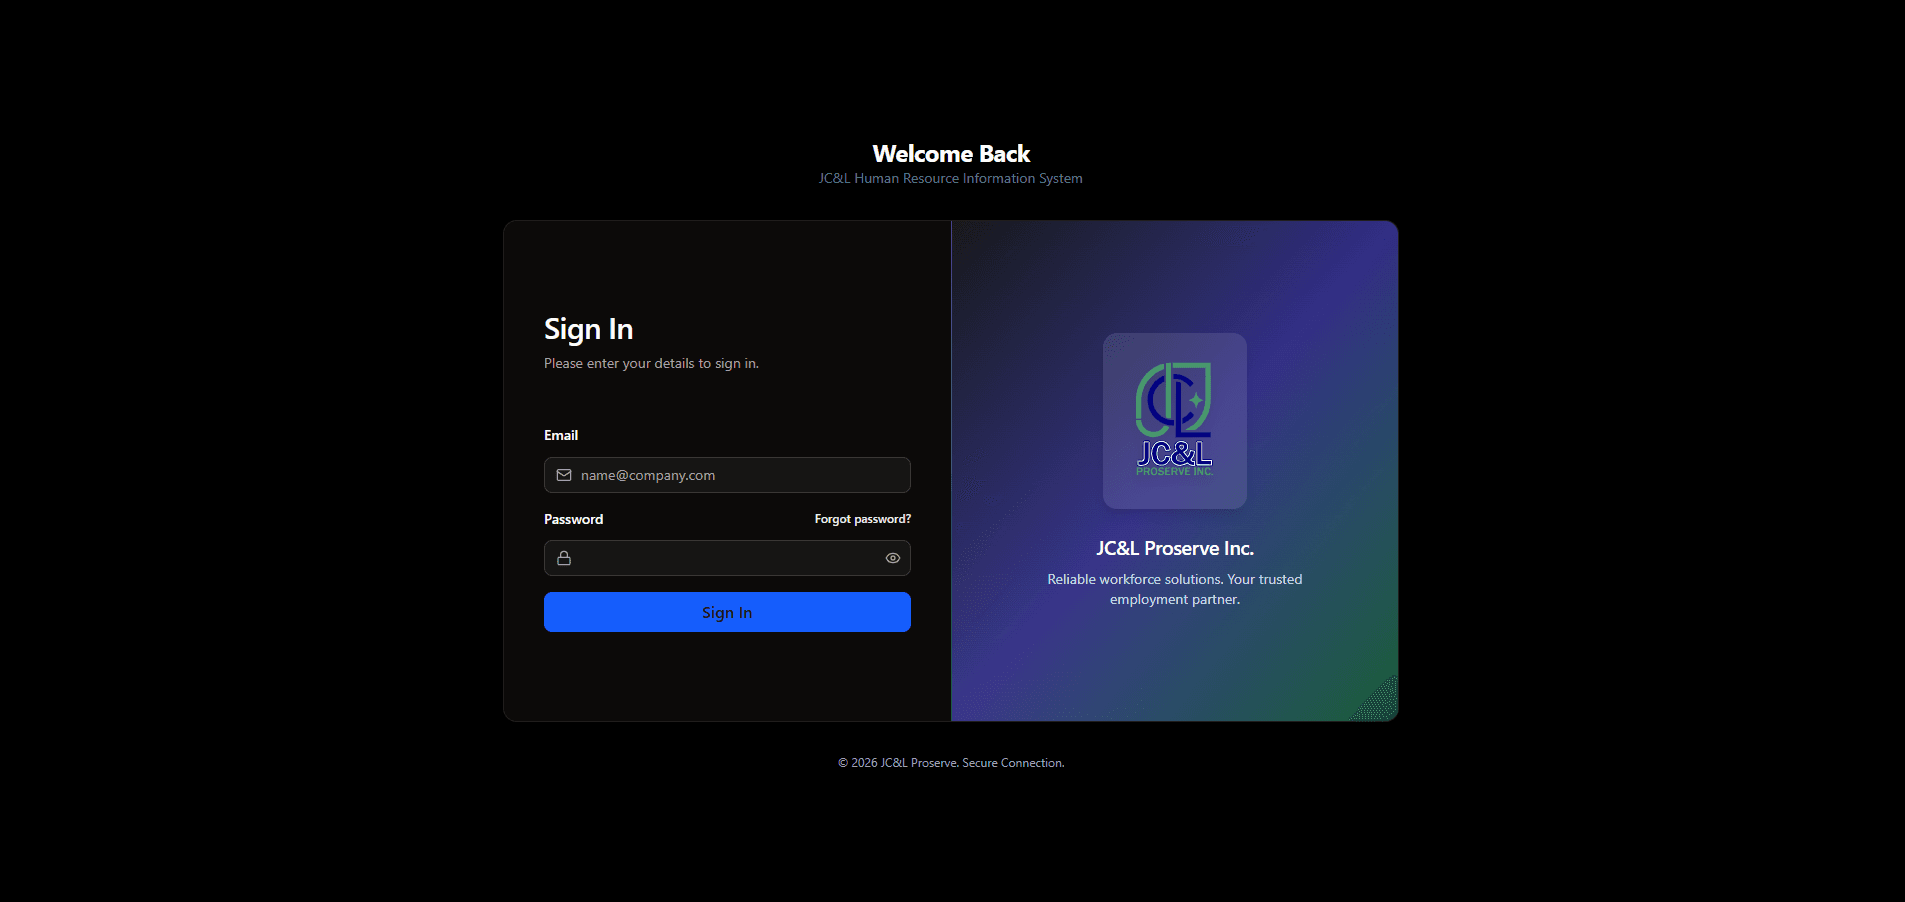The height and width of the screenshot is (902, 1905).
Task: Click the 'Welcome Back' heading
Action: coord(951,154)
